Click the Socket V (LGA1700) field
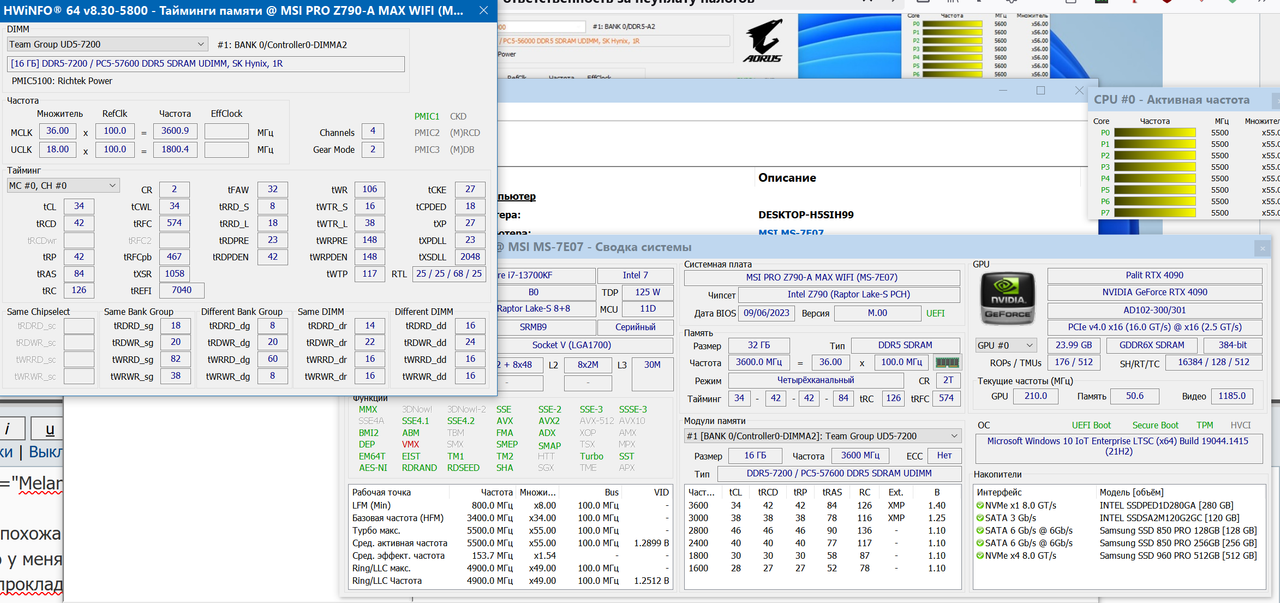Viewport: 1280px width, 603px height. [583, 345]
